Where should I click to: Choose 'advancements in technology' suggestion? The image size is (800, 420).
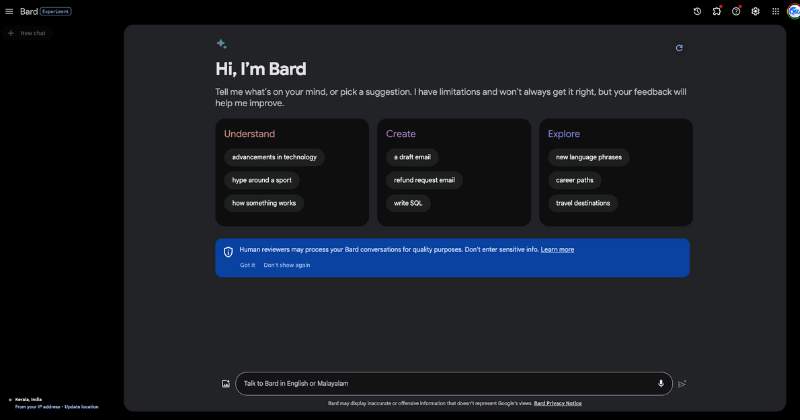(x=274, y=157)
